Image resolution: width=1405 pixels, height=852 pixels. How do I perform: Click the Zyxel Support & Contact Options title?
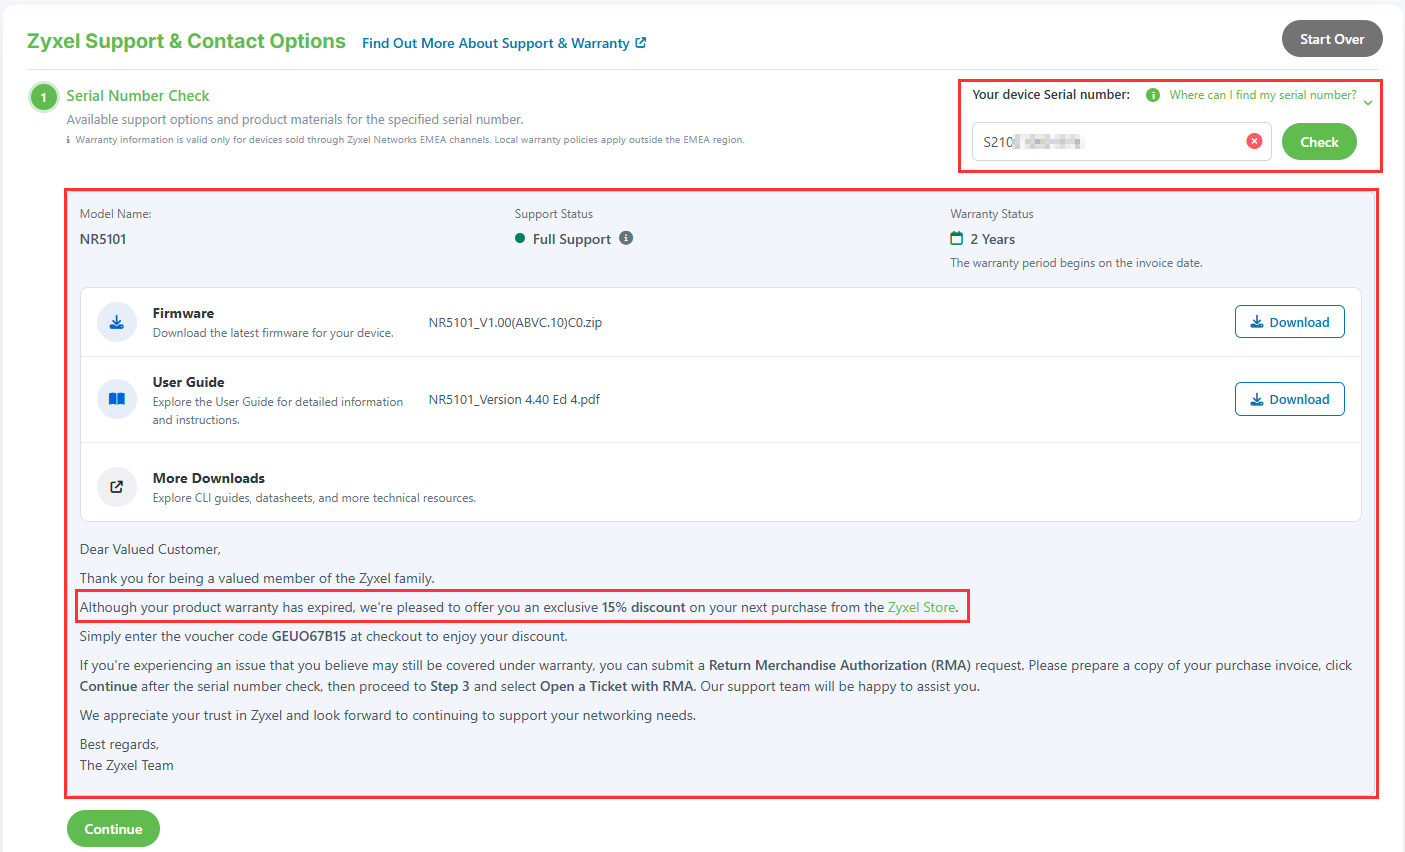pyautogui.click(x=186, y=41)
